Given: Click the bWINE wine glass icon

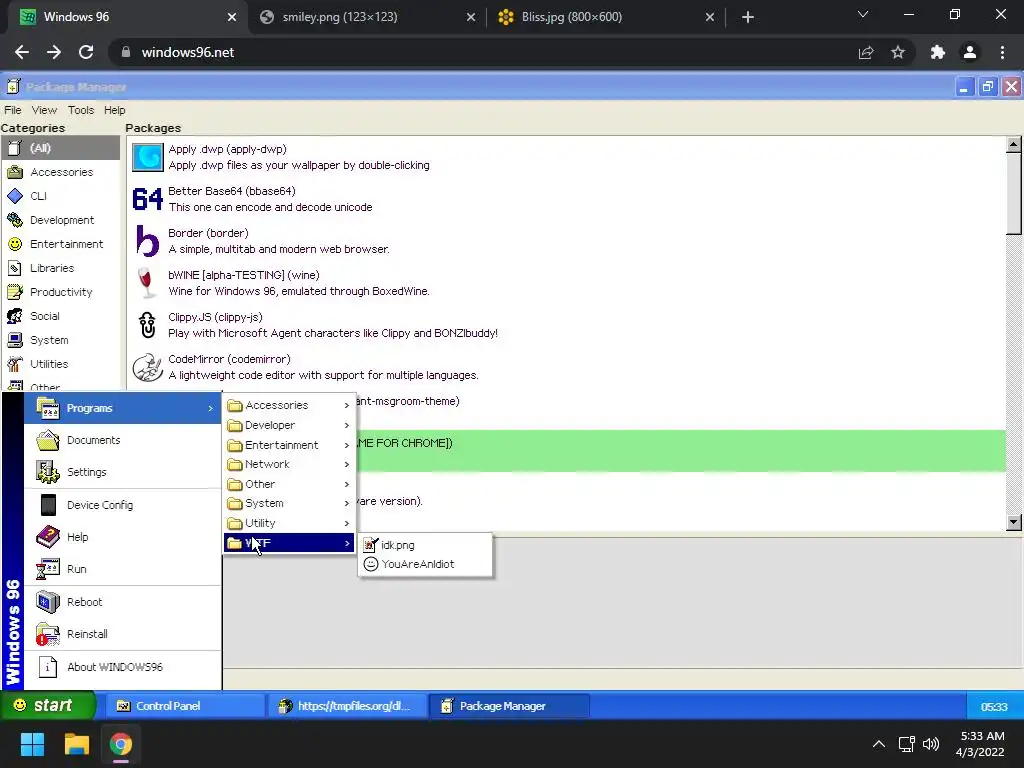Looking at the screenshot, I should (x=148, y=283).
